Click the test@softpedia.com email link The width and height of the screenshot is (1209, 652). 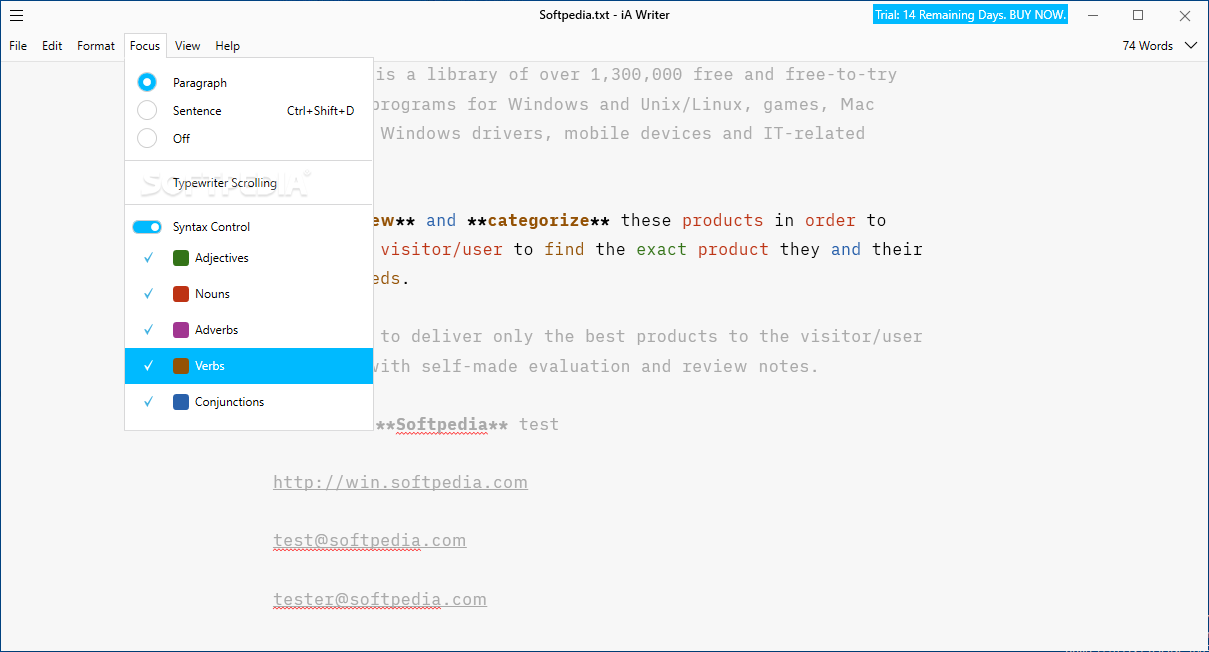coord(370,540)
